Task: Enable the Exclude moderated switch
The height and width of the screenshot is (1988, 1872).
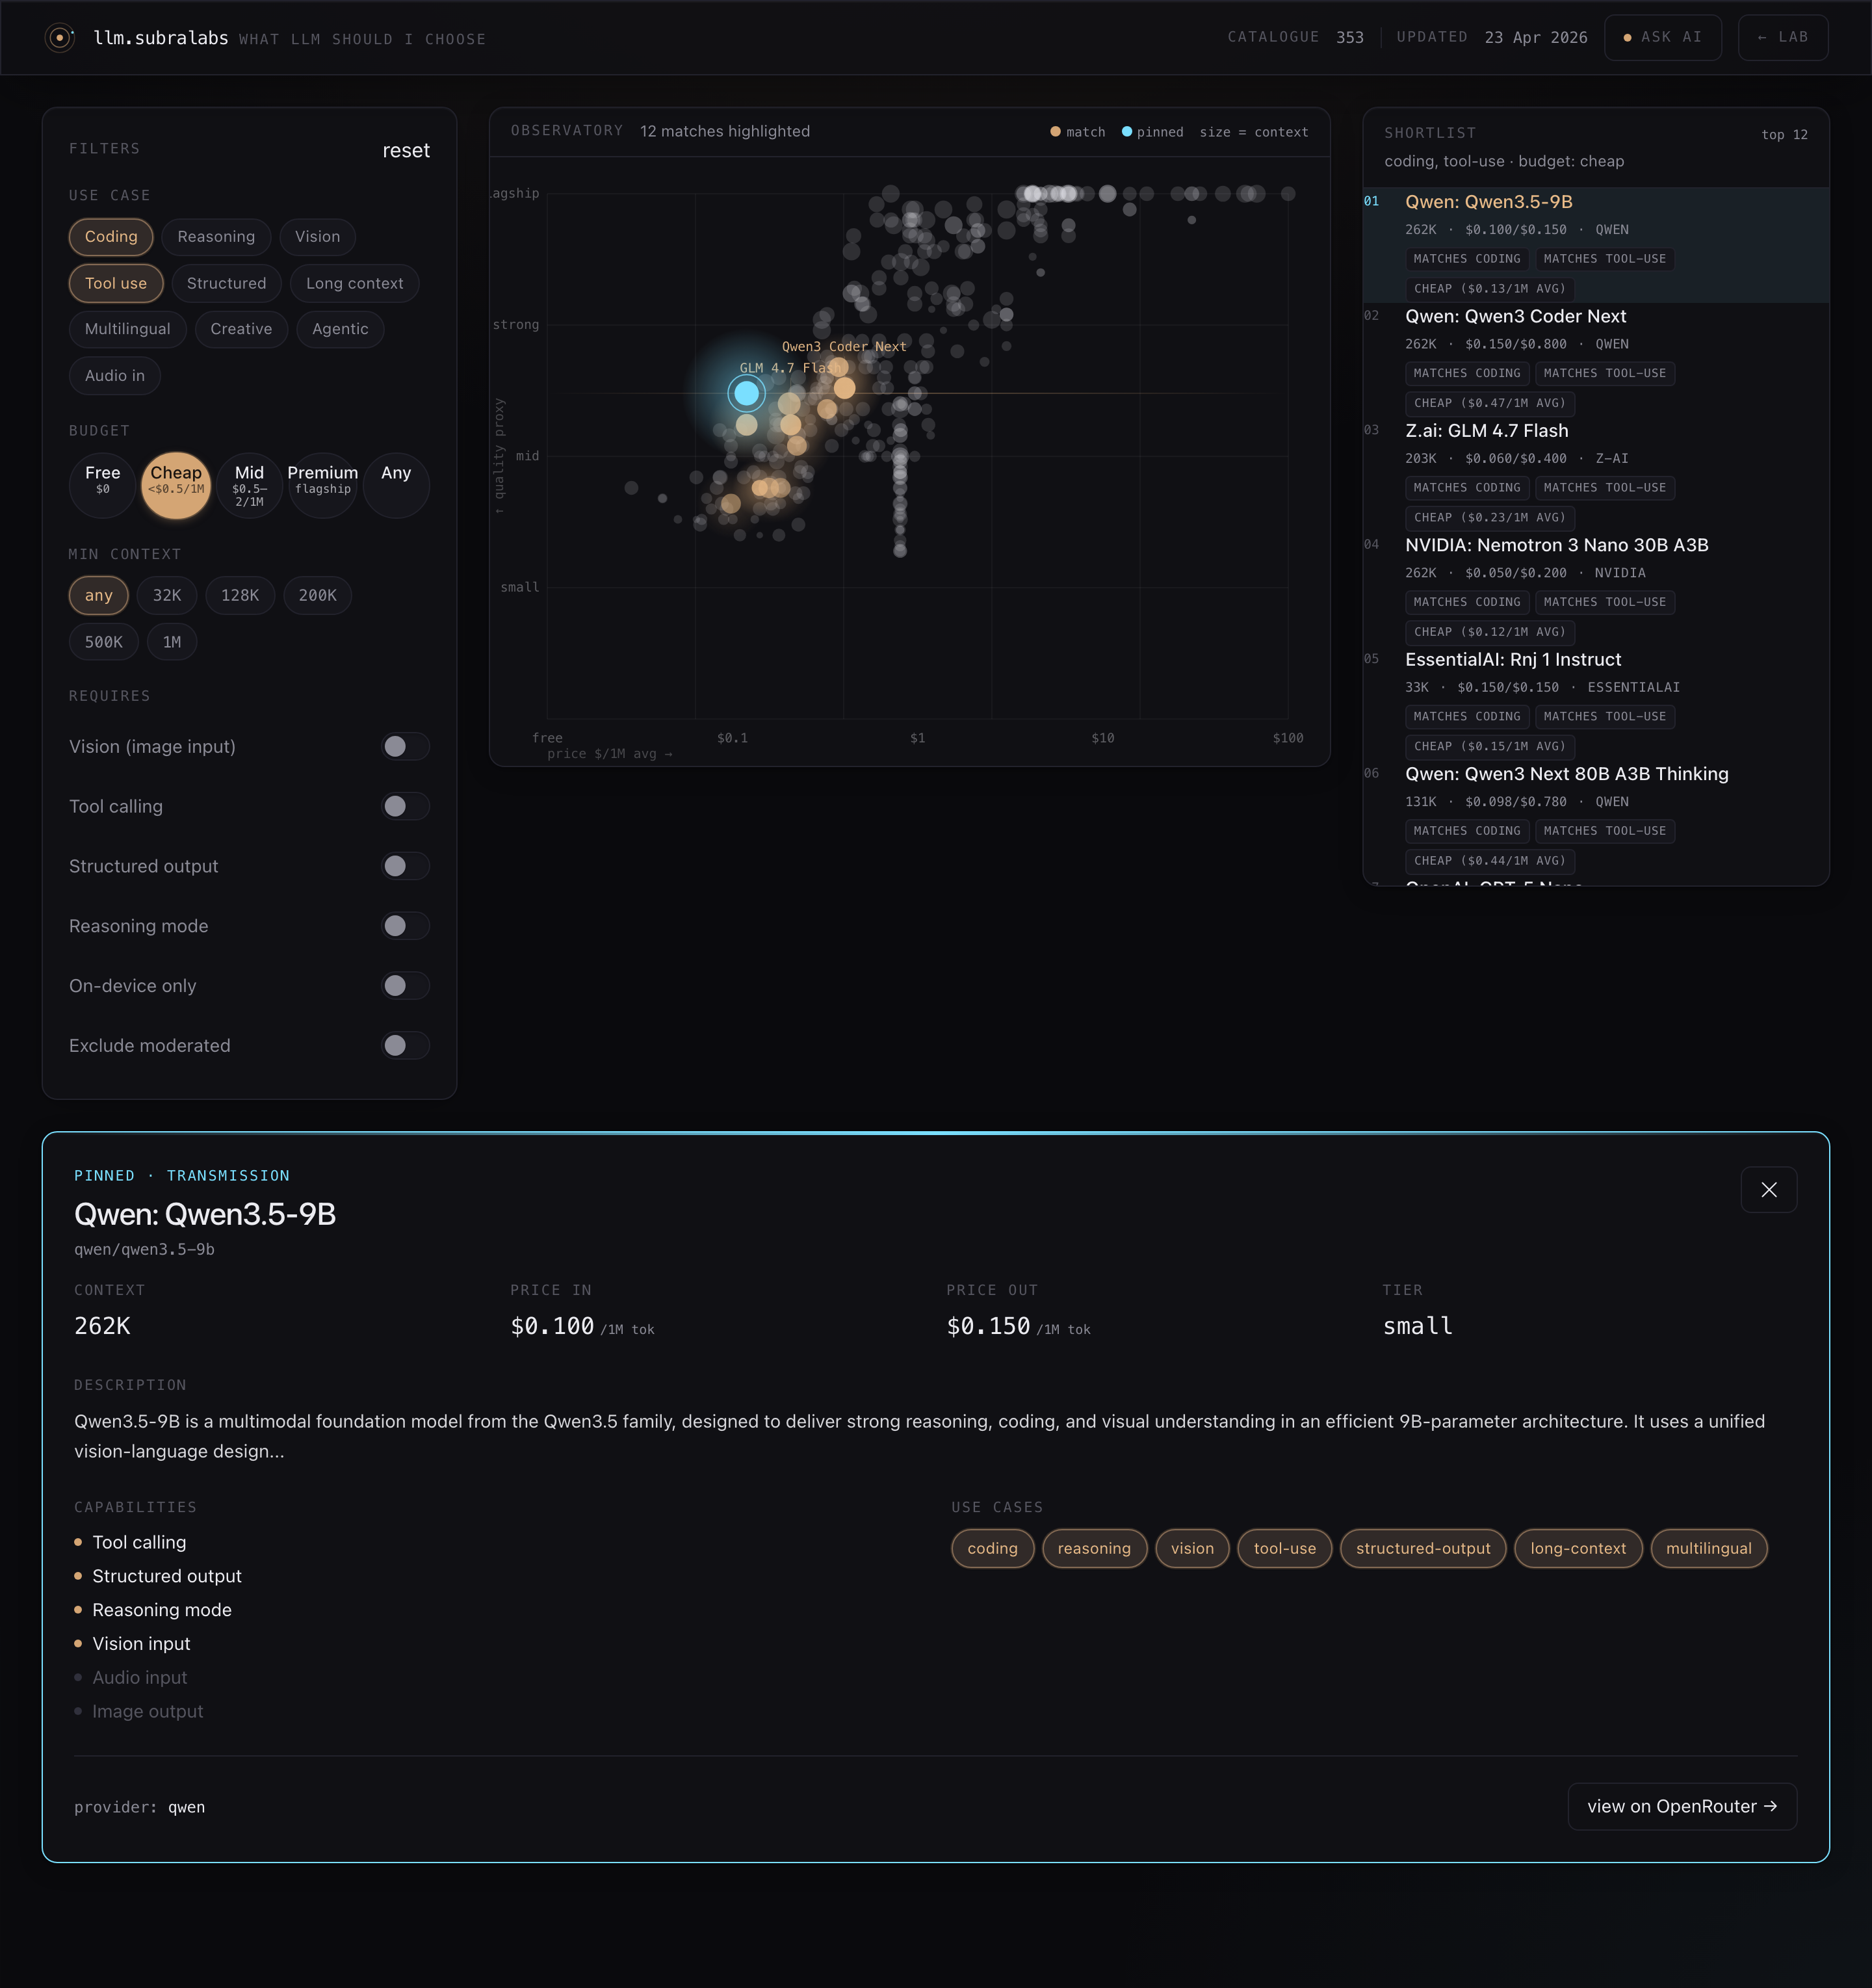Action: coord(405,1046)
